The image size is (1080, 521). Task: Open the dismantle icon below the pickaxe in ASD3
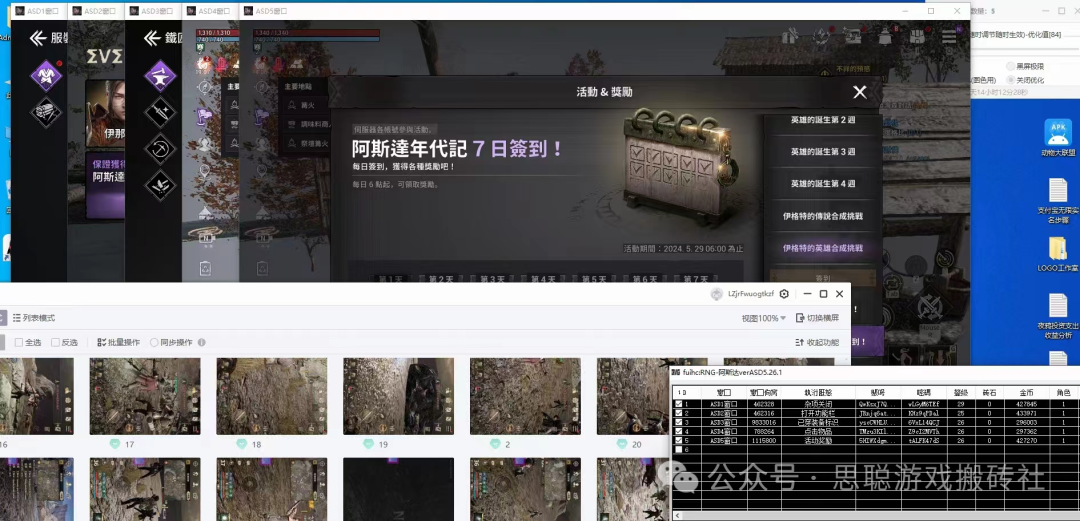click(160, 184)
